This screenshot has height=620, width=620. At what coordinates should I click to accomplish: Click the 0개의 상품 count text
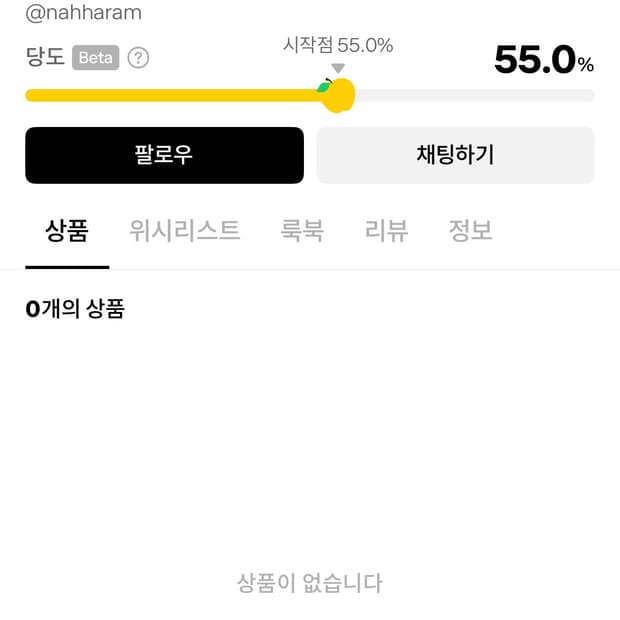point(75,309)
